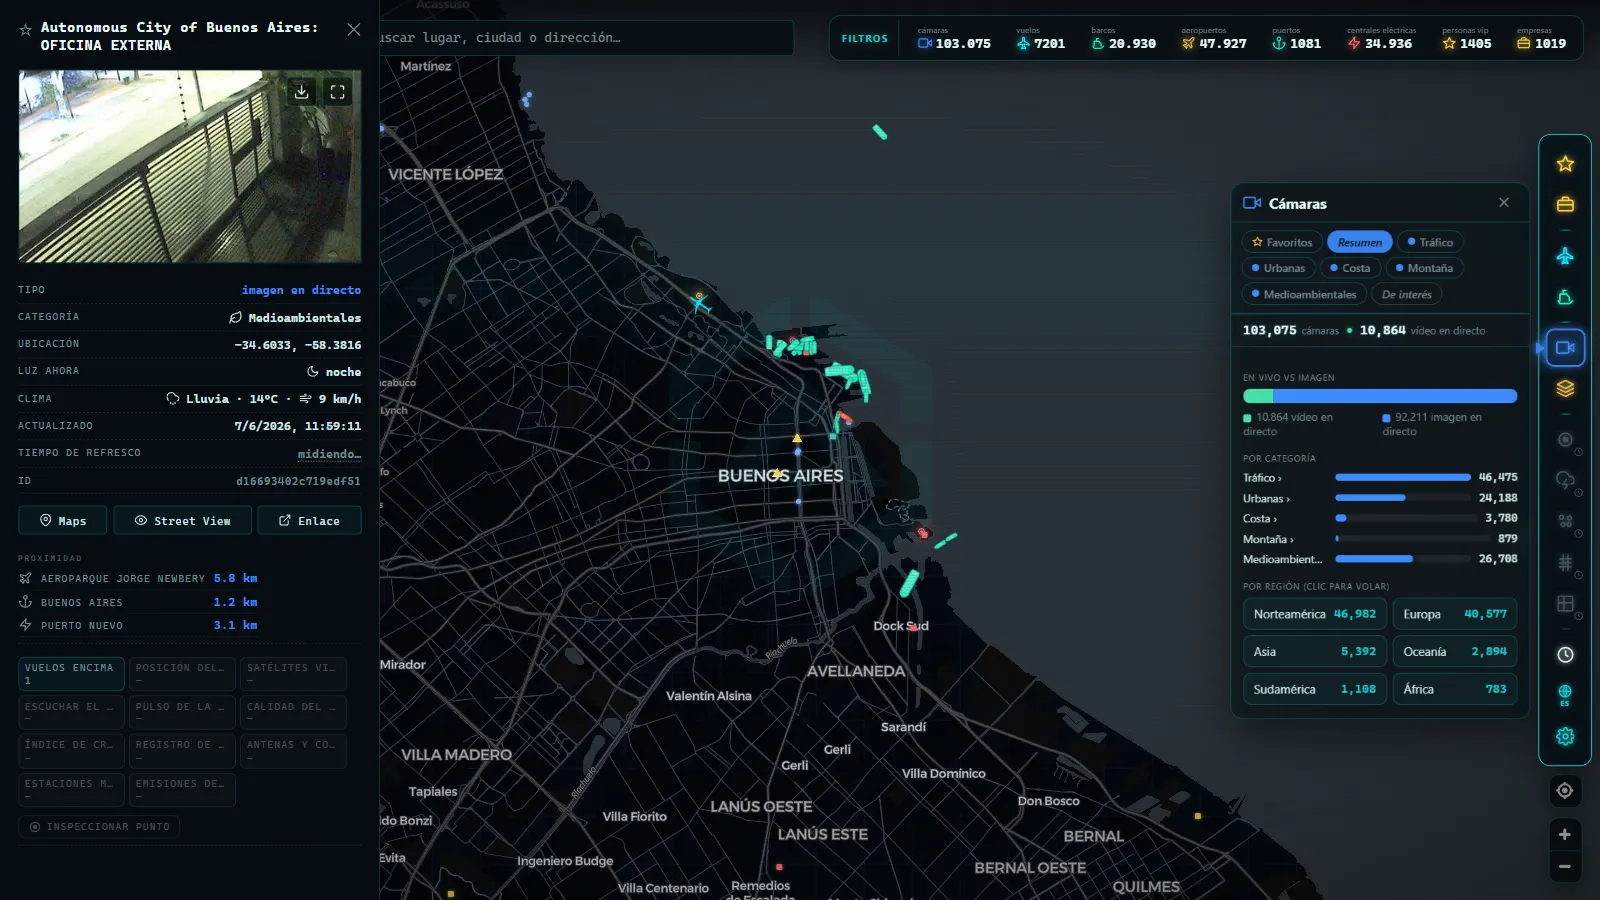Select the ships boat icon in sidebar
1600x900 pixels.
point(1565,297)
